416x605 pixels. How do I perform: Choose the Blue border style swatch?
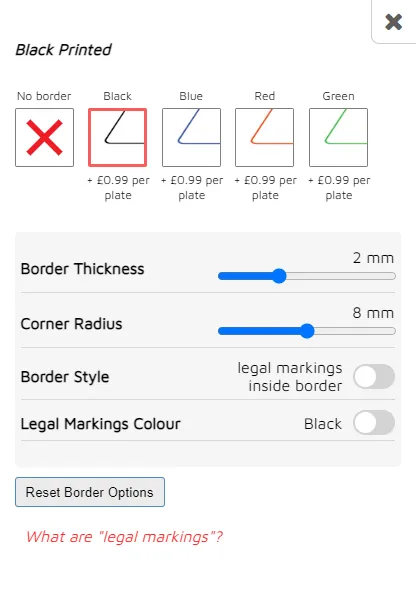coord(191,137)
